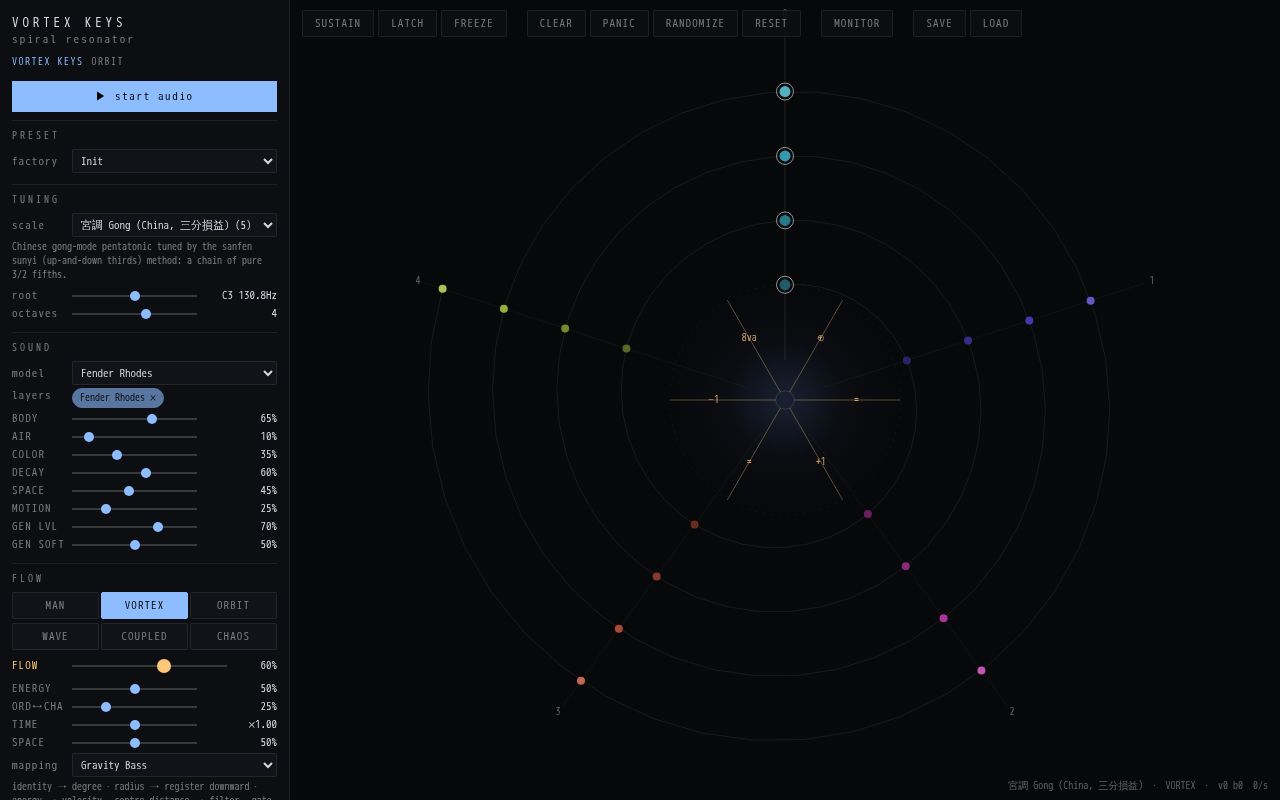Adjust the octaves slider
The height and width of the screenshot is (800, 1280).
pos(134,314)
